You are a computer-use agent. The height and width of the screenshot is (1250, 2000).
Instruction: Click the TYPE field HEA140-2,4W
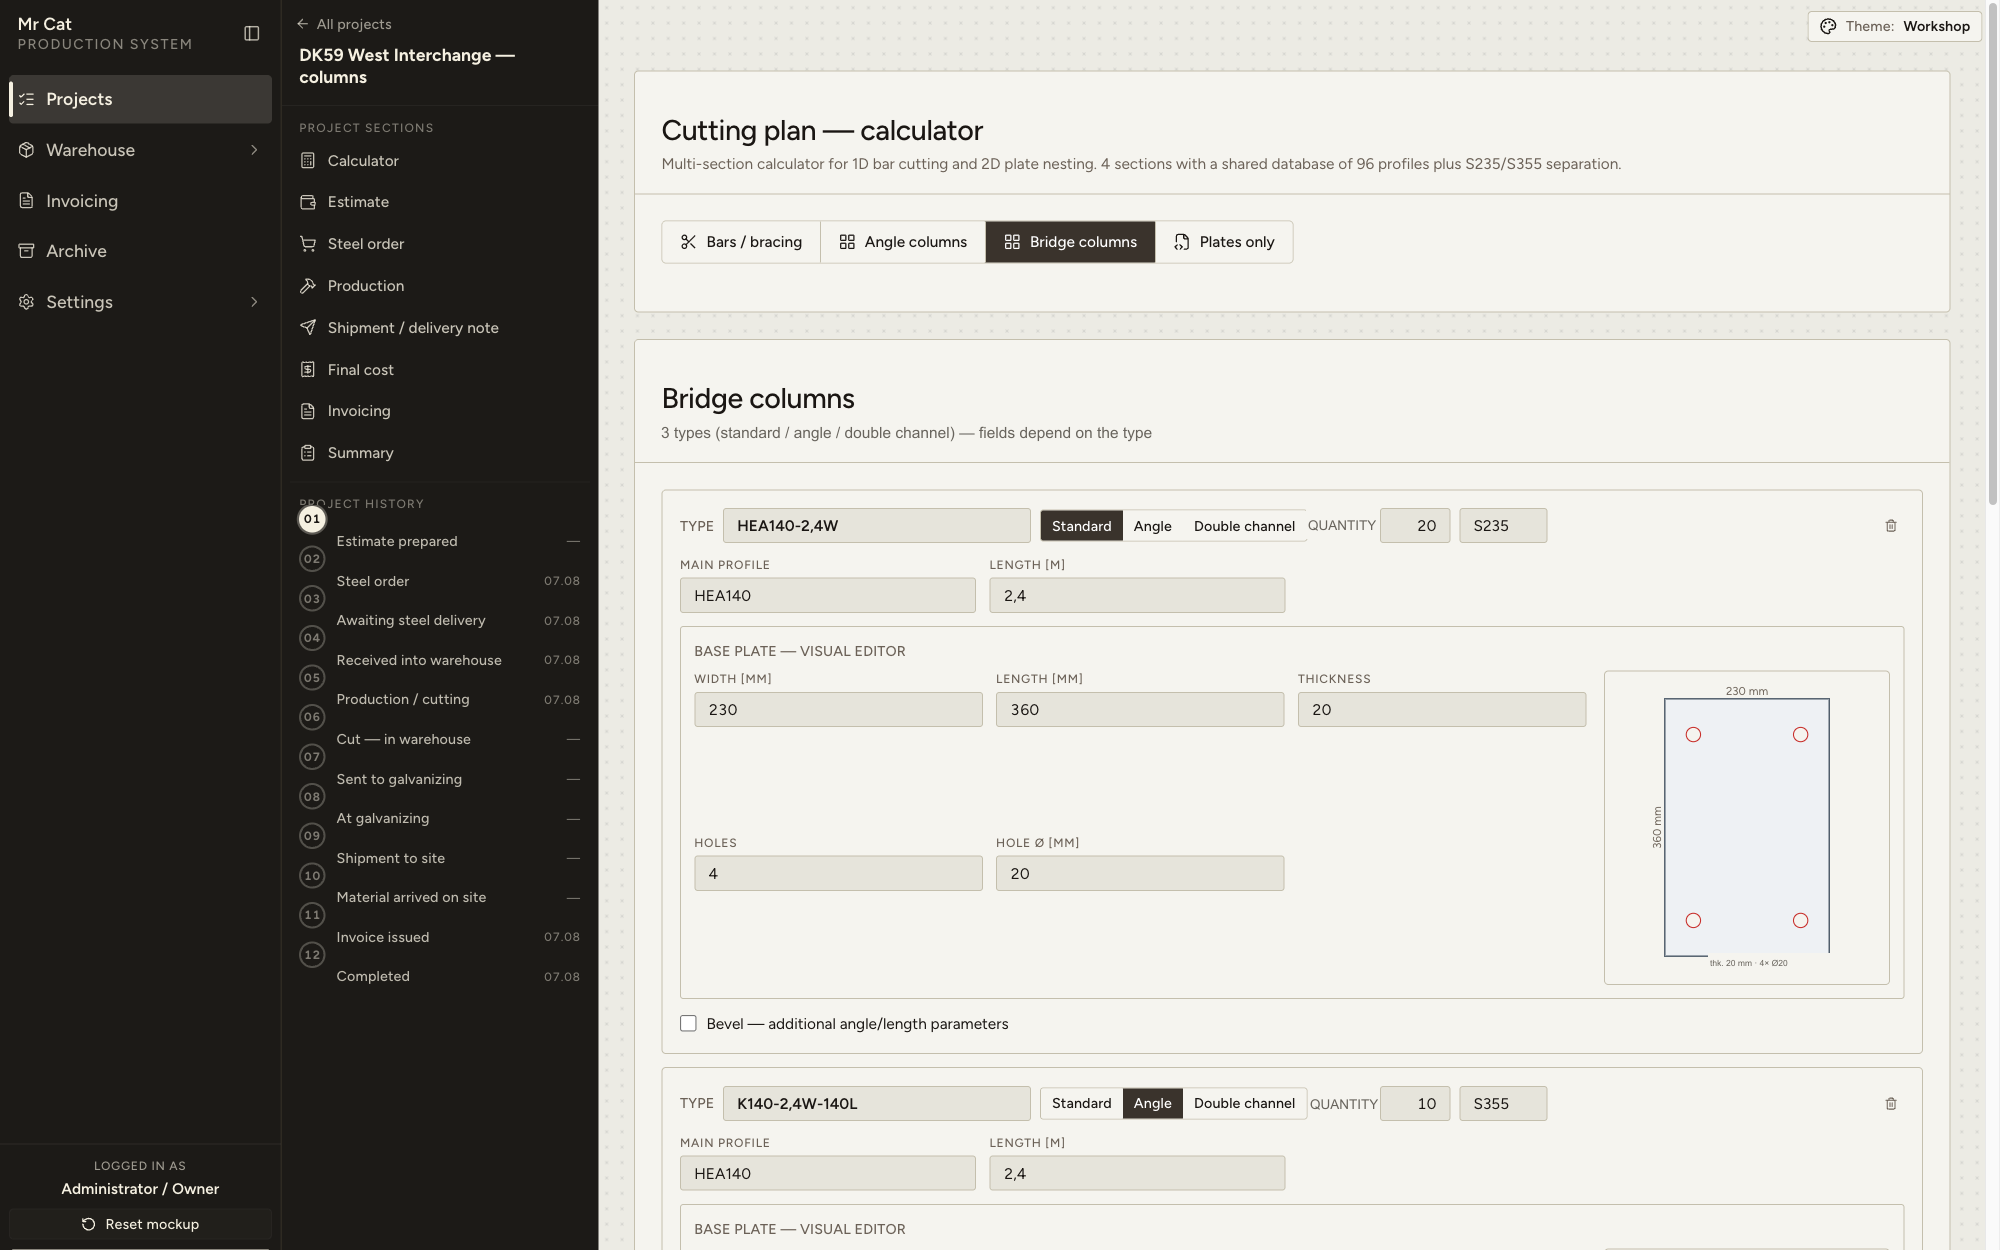[876, 526]
